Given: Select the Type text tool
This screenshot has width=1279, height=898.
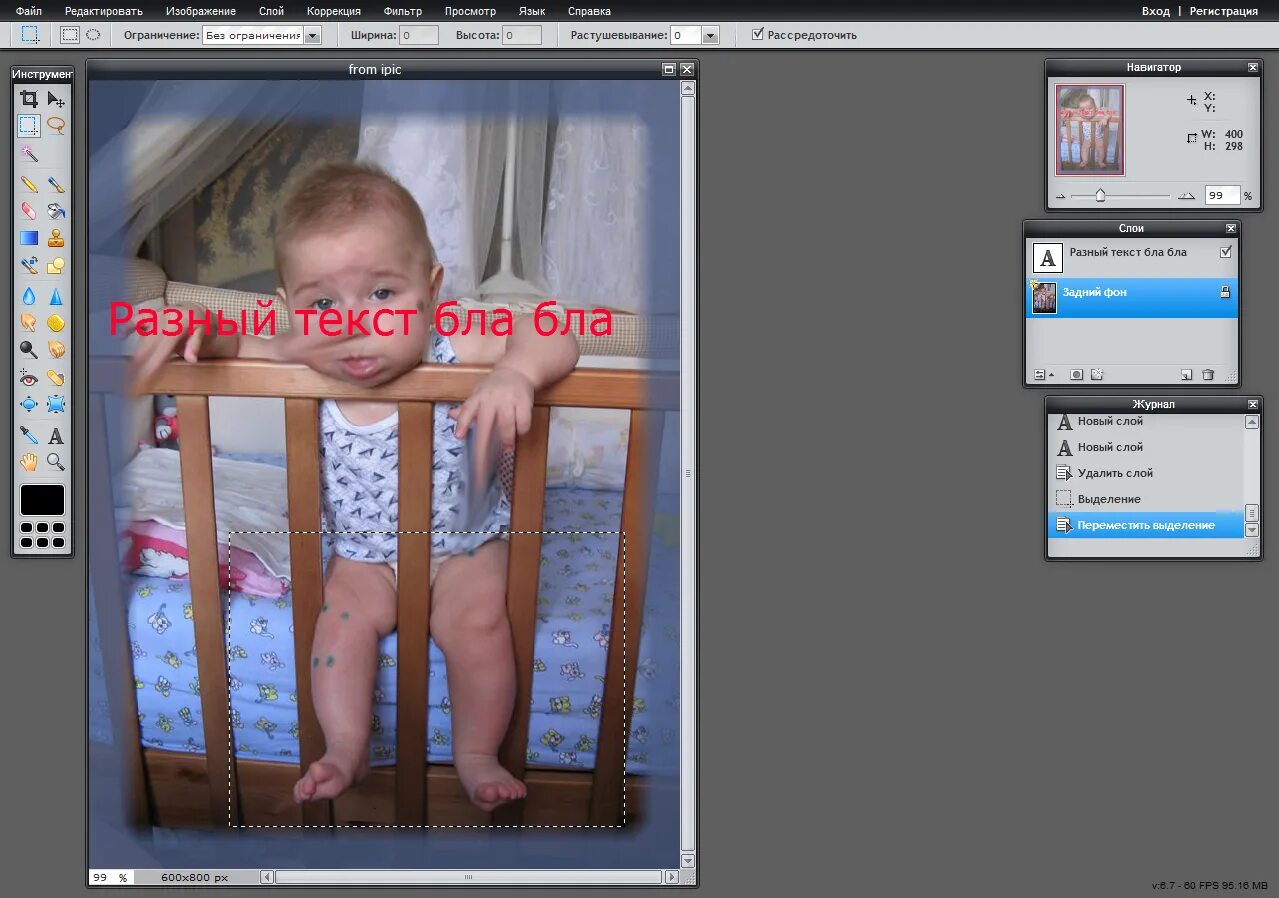Looking at the screenshot, I should click(56, 436).
